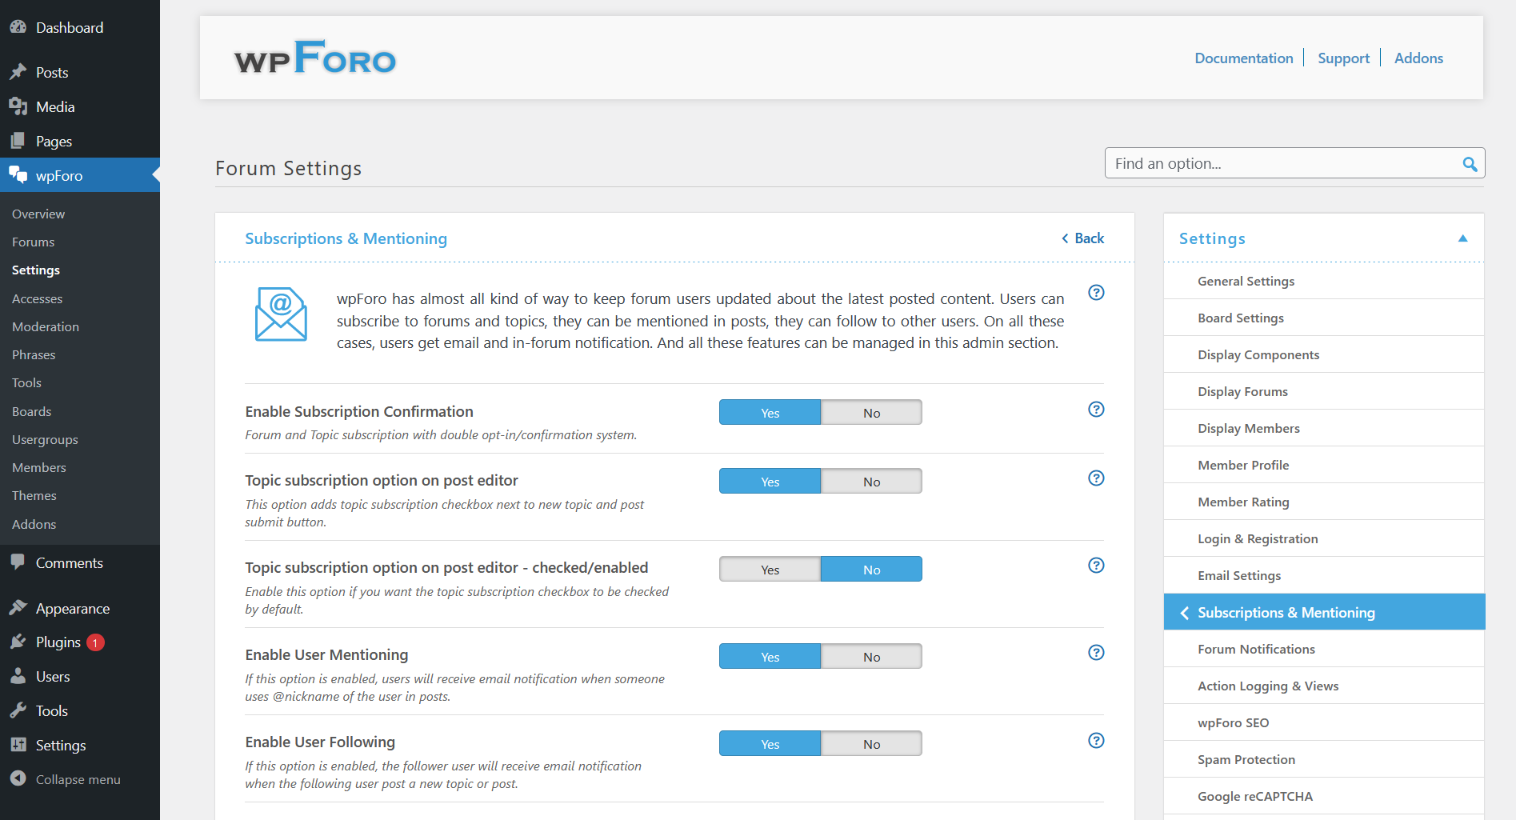The width and height of the screenshot is (1516, 820).
Task: Open help for Enable Subscription Confirmation
Action: pyautogui.click(x=1096, y=409)
